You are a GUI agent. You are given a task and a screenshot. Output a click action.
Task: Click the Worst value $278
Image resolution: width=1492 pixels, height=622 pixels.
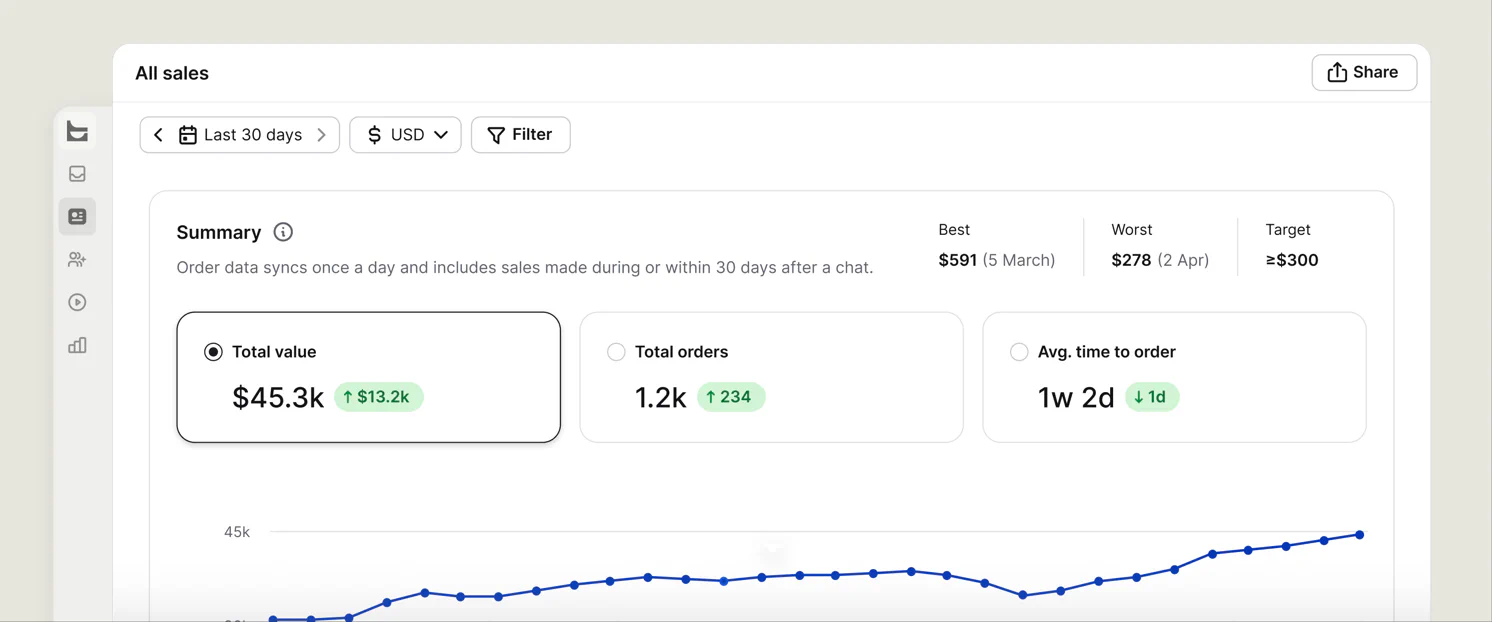pos(1131,260)
